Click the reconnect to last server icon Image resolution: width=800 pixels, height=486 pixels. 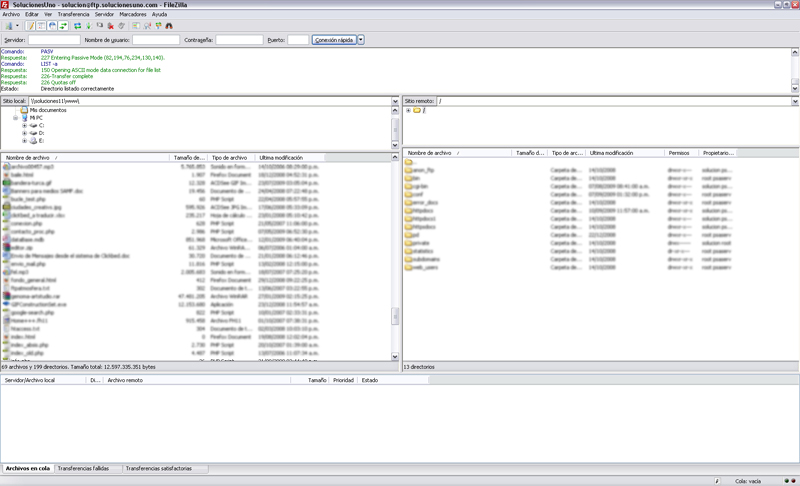121,25
